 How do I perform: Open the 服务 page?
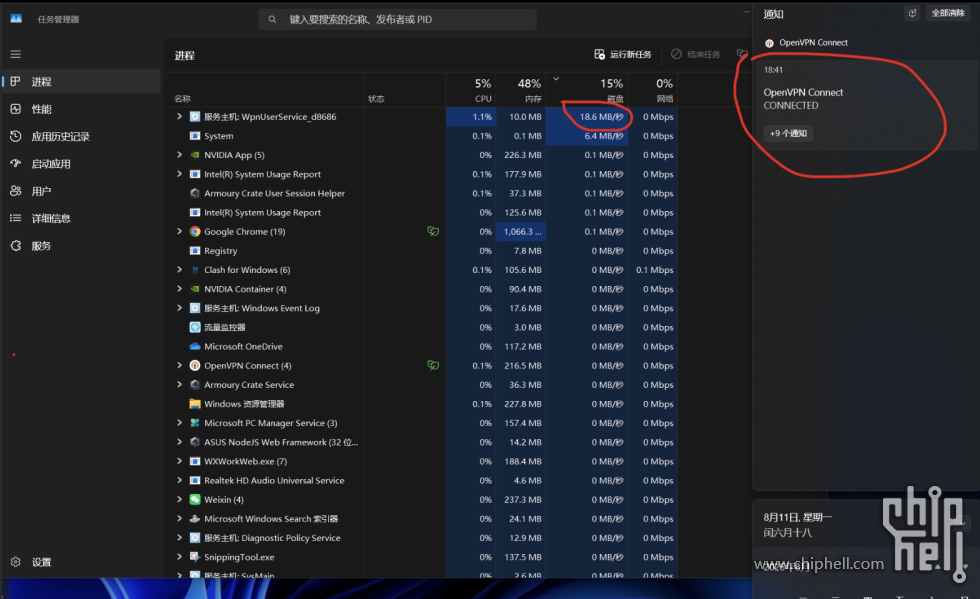point(82,246)
